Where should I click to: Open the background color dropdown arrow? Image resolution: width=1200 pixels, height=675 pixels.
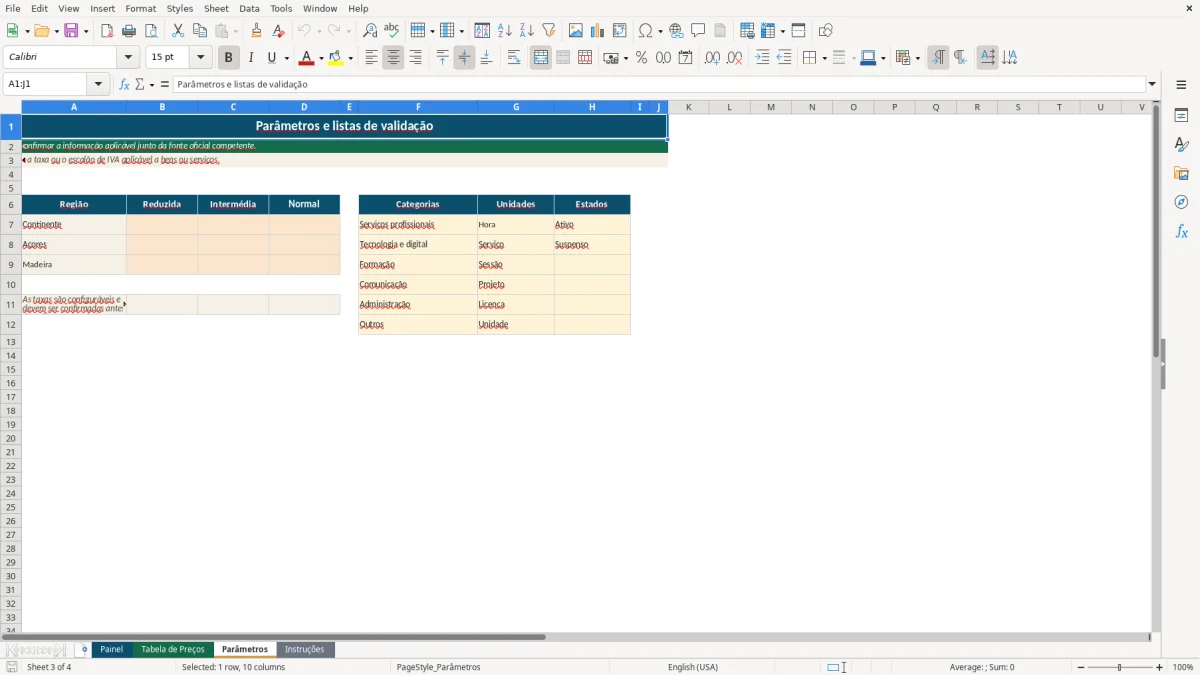[350, 58]
